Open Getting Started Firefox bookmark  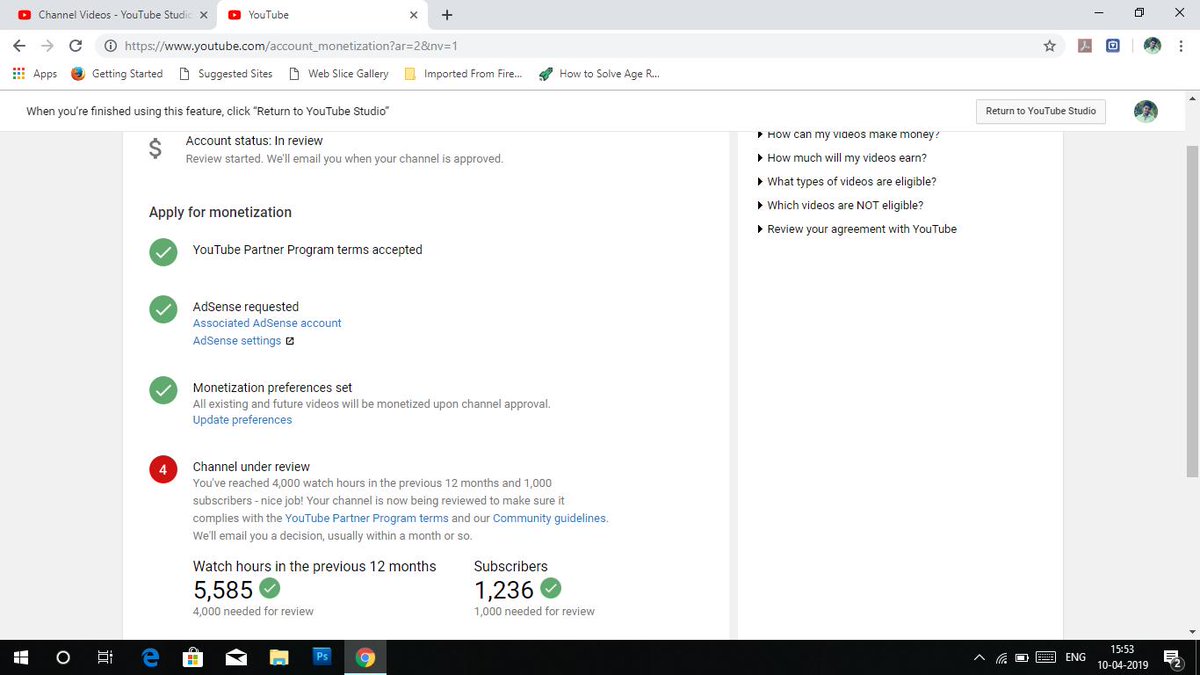117,73
